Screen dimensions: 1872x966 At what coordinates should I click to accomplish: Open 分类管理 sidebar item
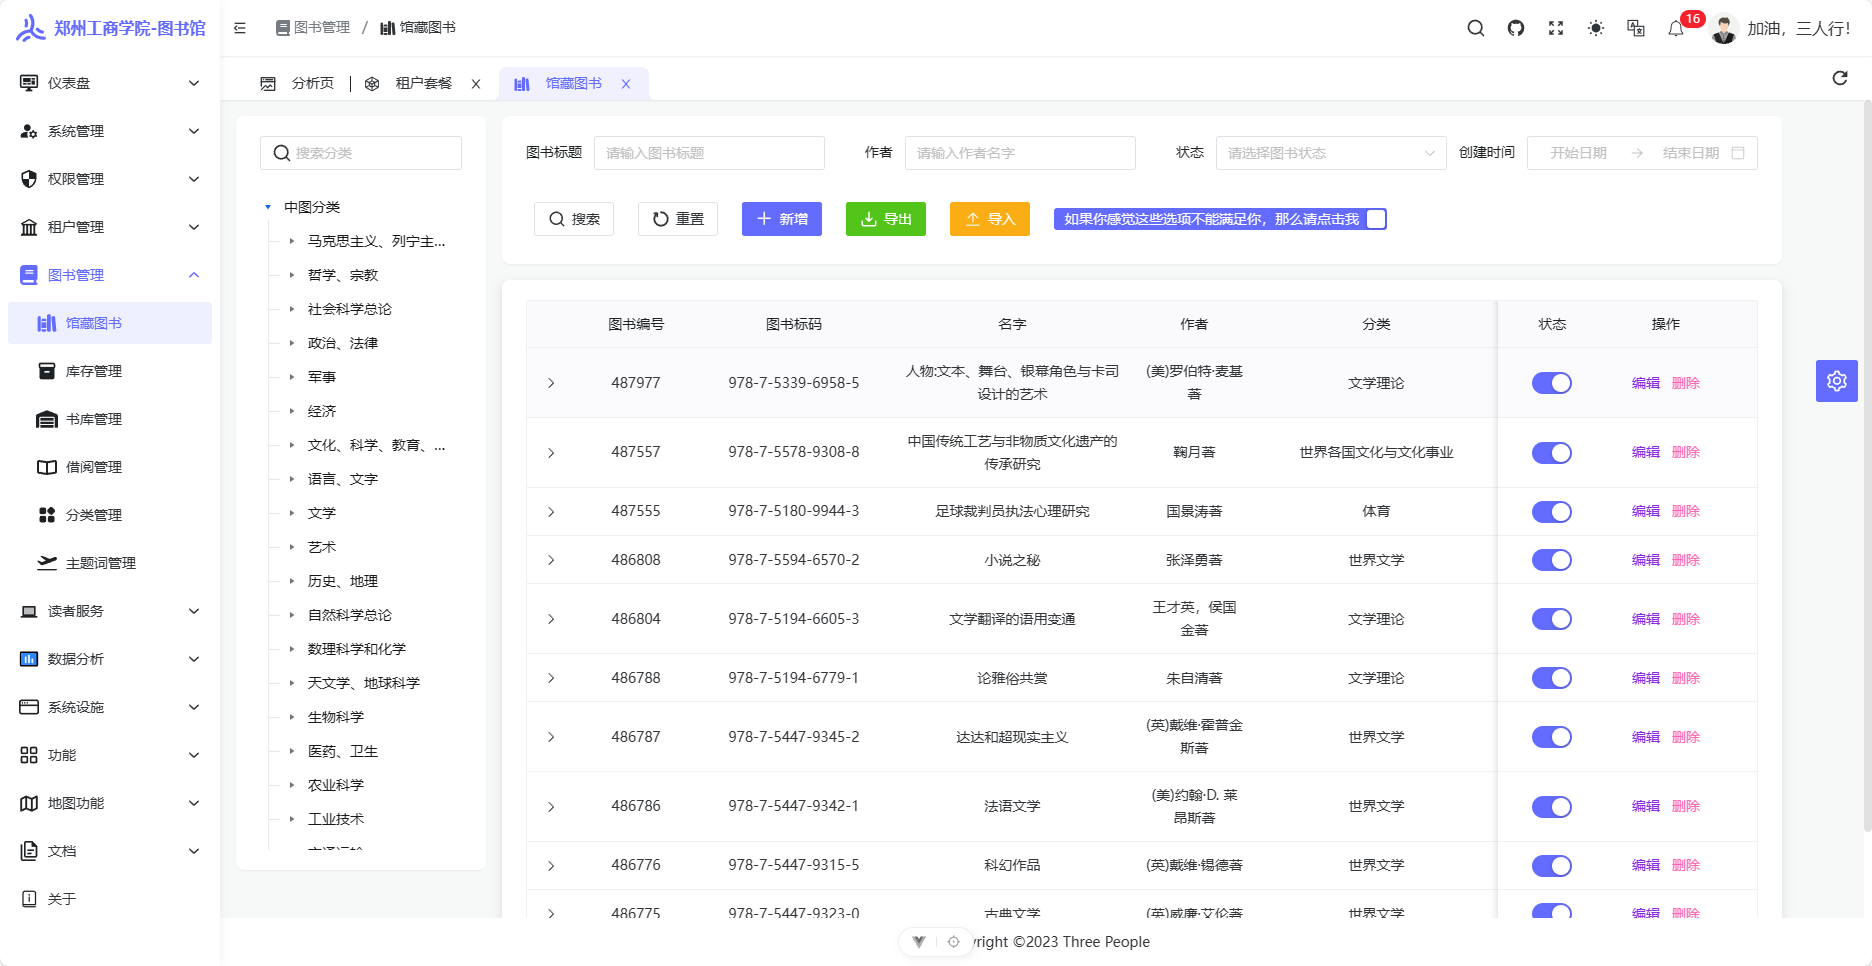click(x=110, y=515)
